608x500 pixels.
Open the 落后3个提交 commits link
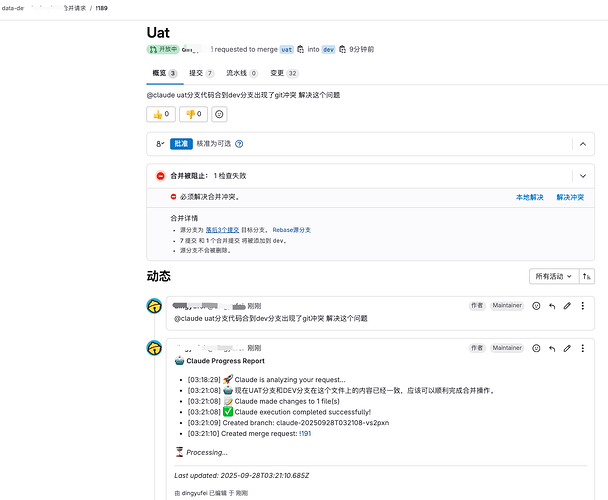point(222,230)
